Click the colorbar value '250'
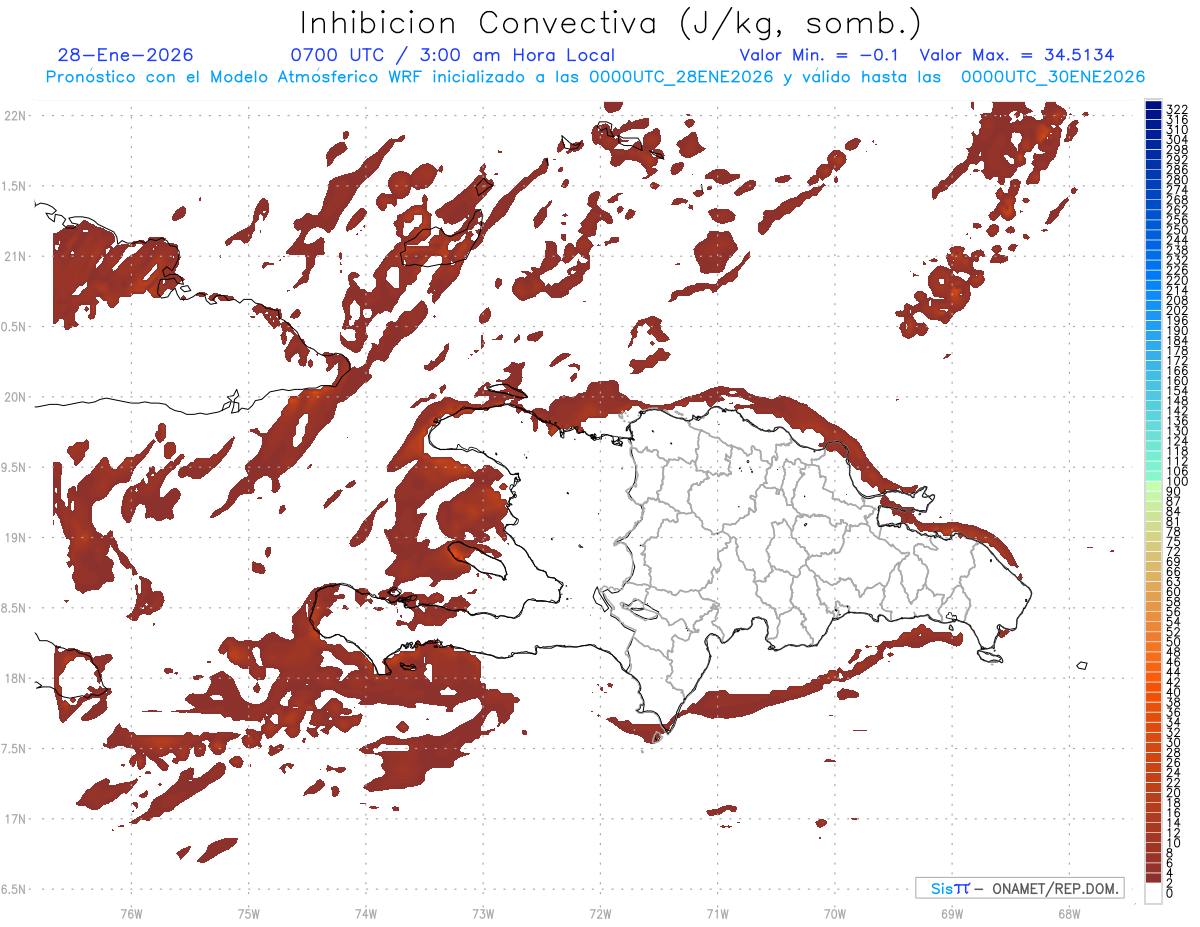This screenshot has height=927, width=1200. click(x=1177, y=230)
